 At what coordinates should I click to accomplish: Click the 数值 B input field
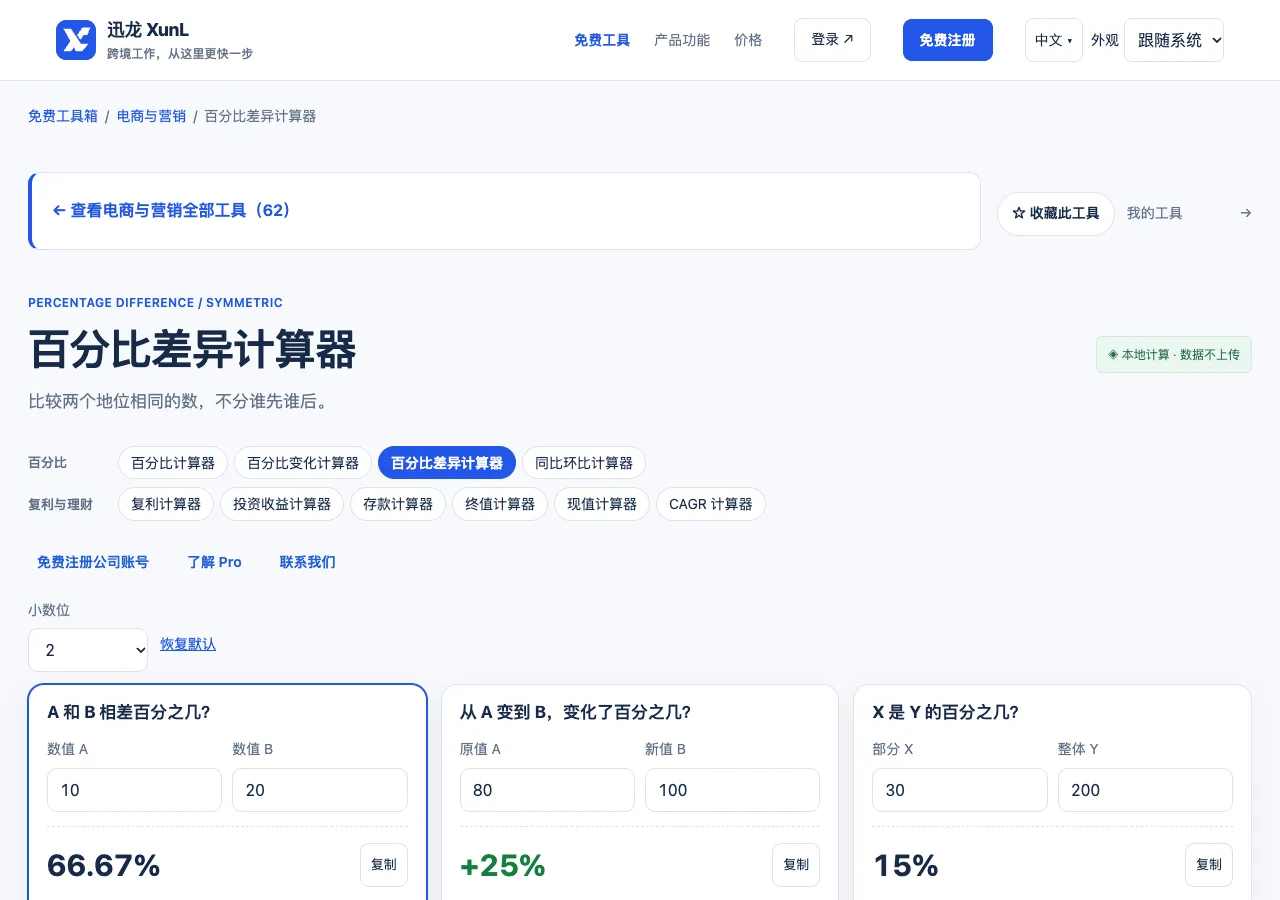coord(320,790)
